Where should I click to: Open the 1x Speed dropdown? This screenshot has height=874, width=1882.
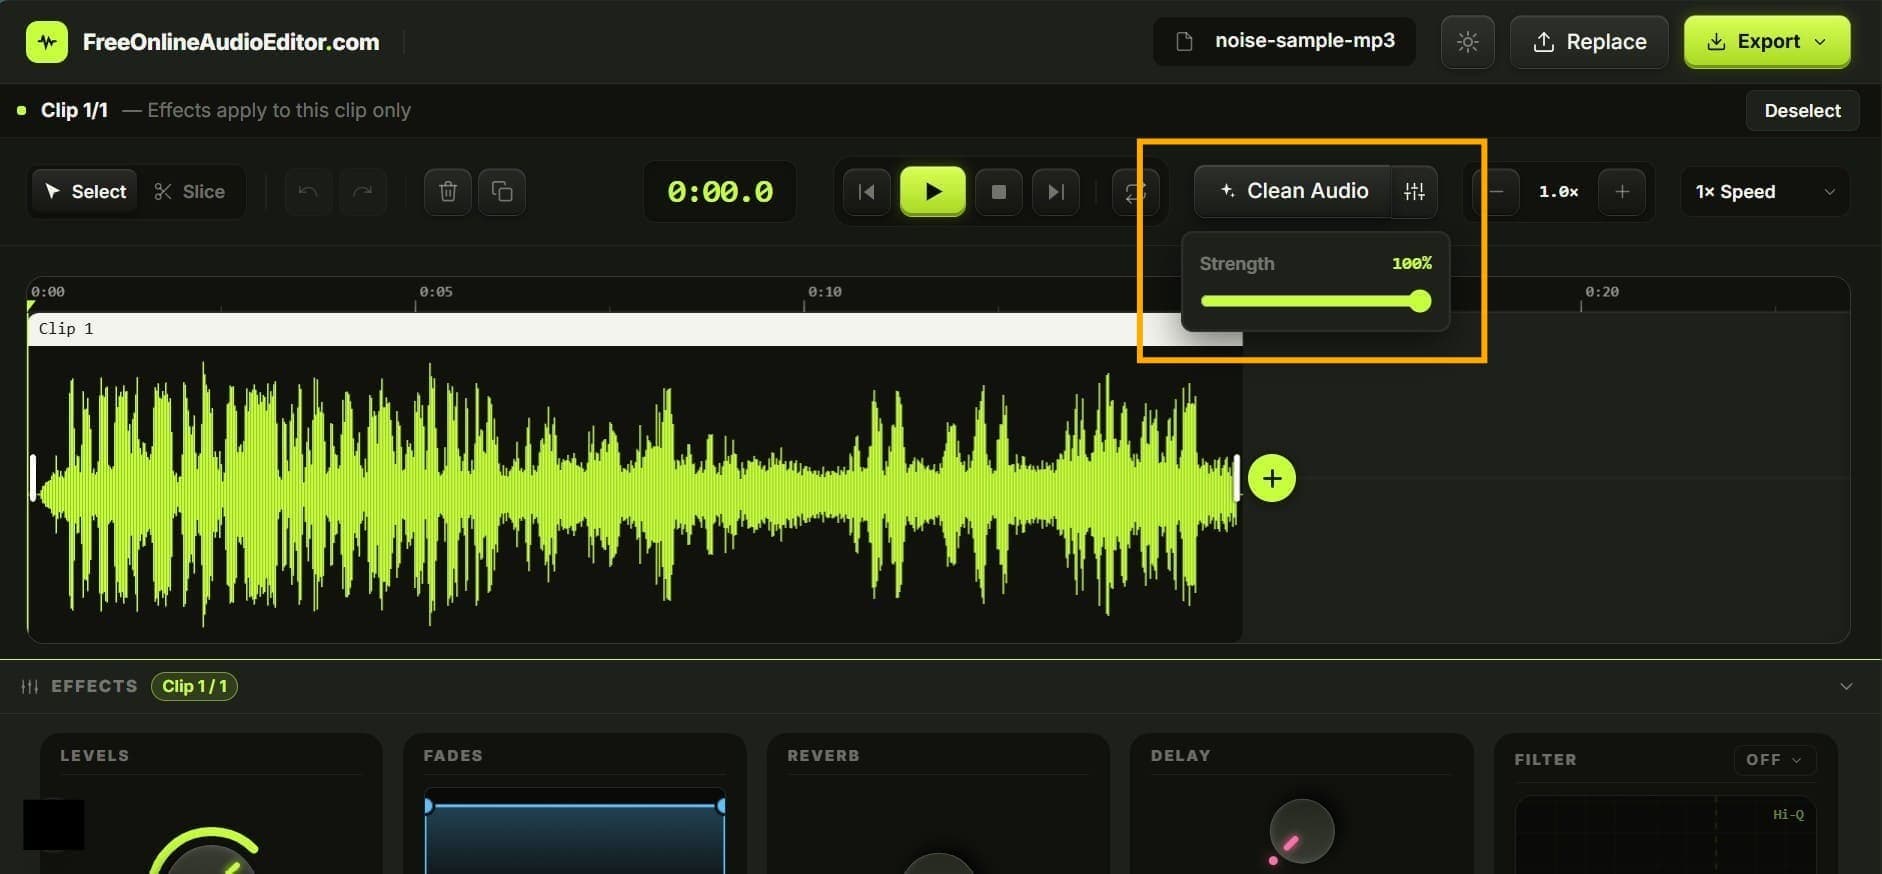1765,191
